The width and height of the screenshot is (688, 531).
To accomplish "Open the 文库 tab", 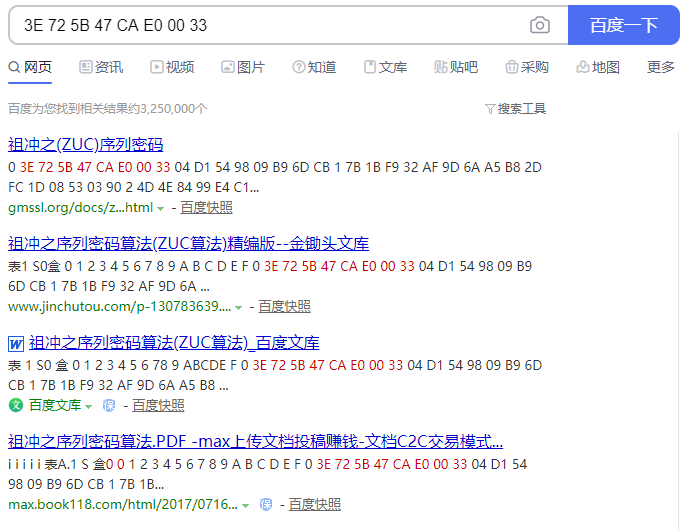I will 385,67.
